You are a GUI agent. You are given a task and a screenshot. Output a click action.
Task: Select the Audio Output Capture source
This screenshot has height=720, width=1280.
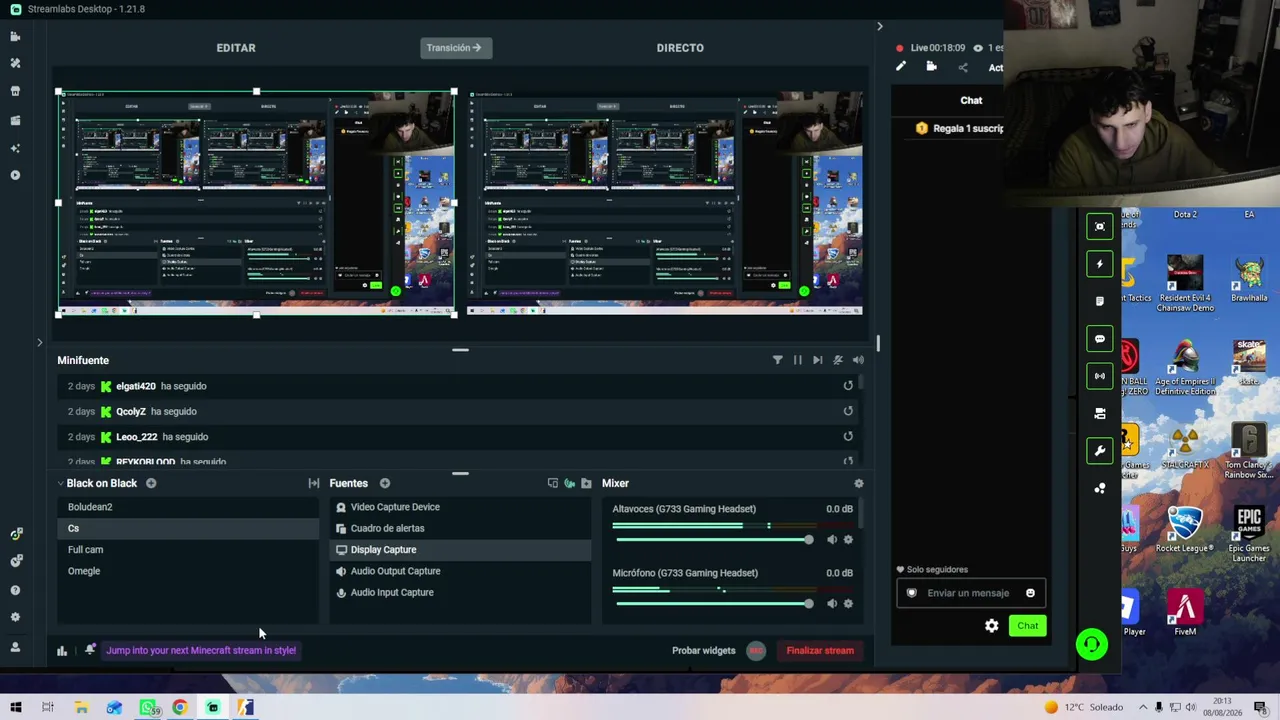tap(460, 571)
